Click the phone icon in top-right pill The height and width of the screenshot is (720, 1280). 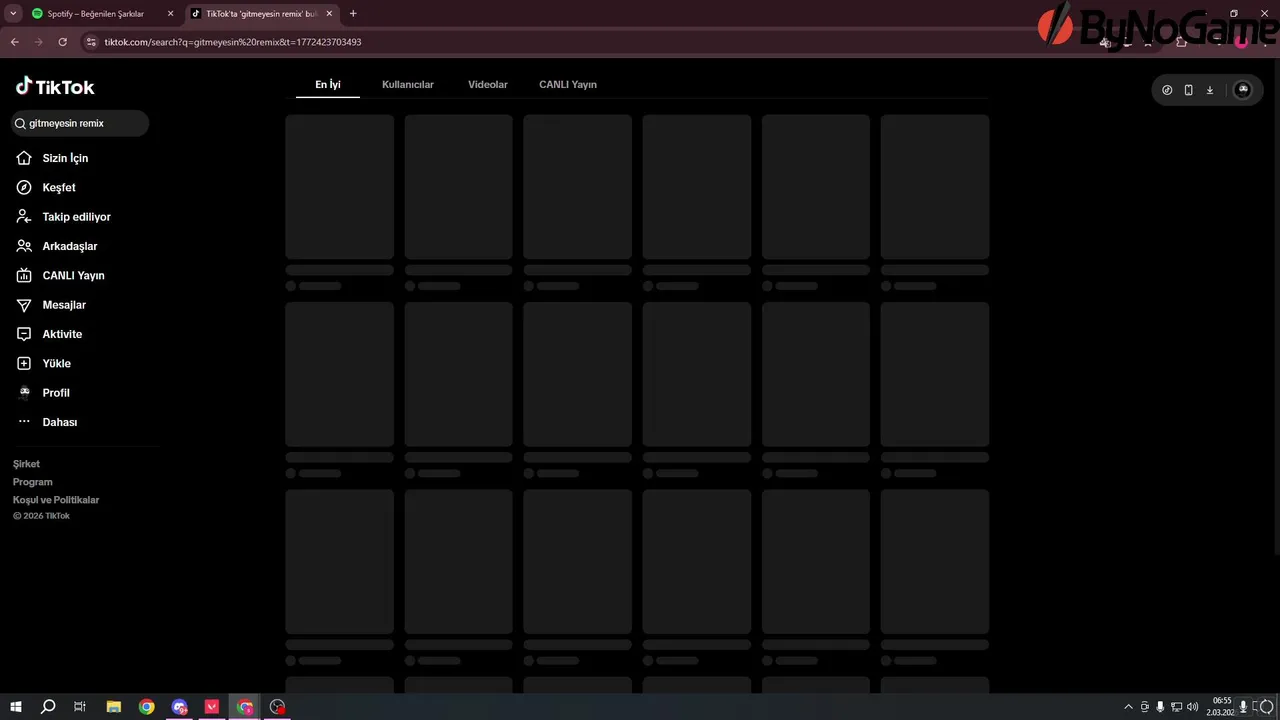tap(1188, 90)
